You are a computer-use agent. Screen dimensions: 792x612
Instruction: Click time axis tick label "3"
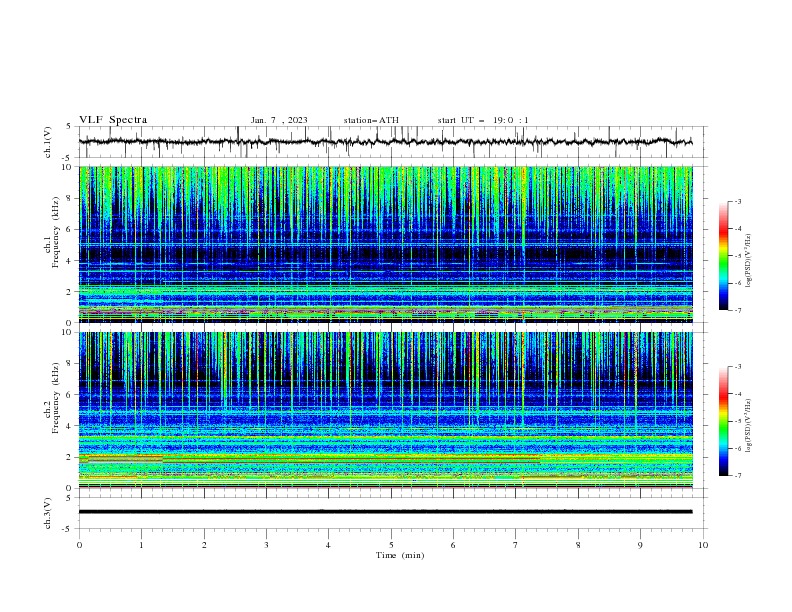[266, 545]
